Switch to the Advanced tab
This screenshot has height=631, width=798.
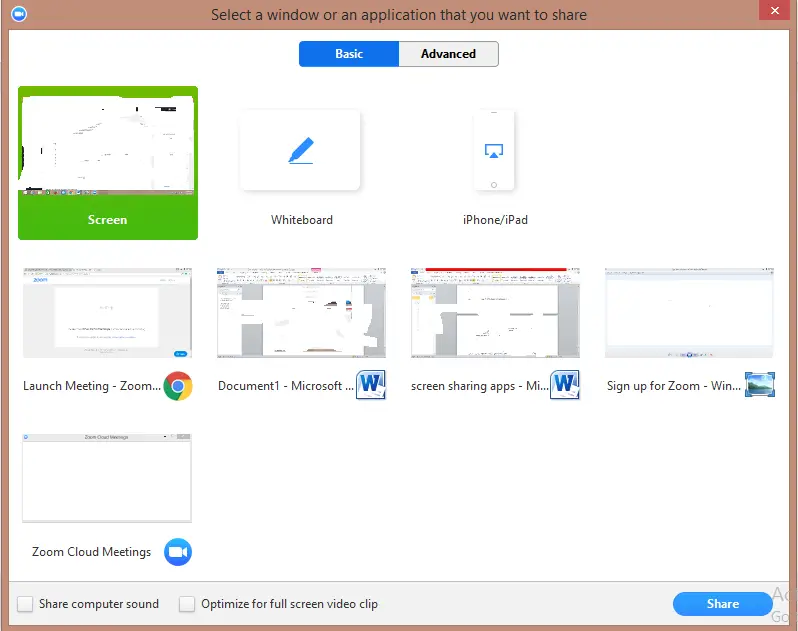click(448, 54)
